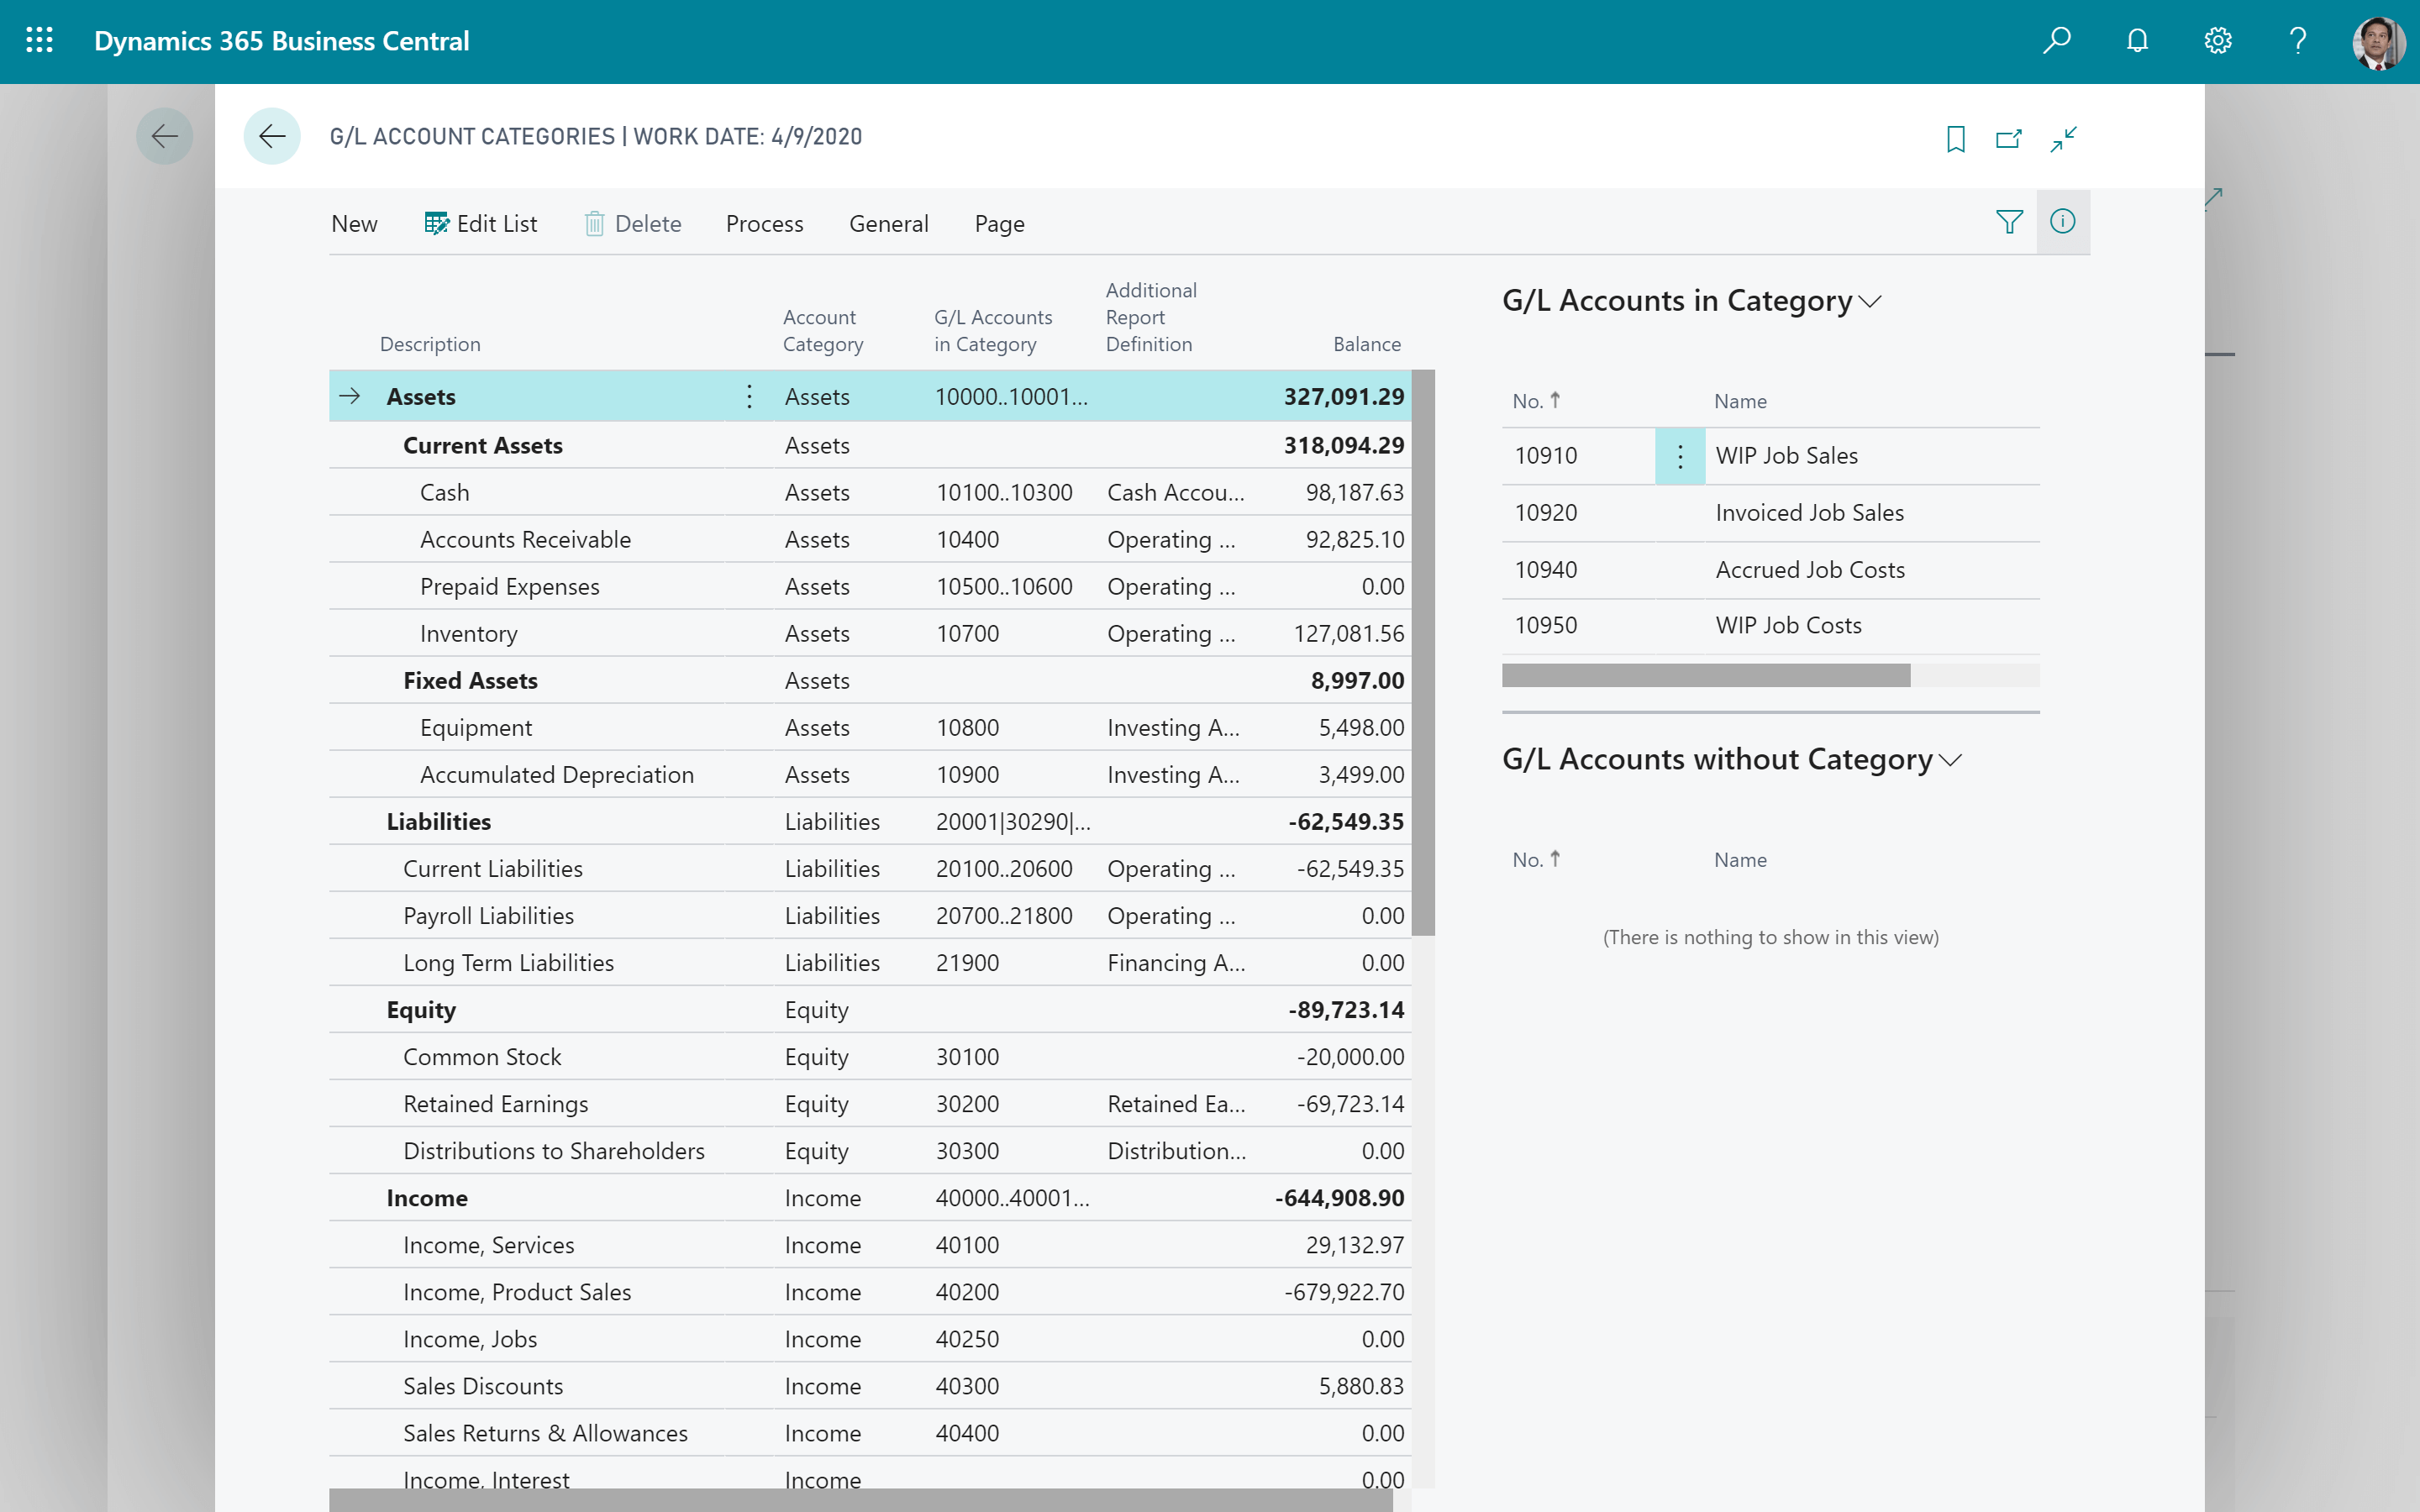
Task: Open the Process menu
Action: click(x=765, y=223)
